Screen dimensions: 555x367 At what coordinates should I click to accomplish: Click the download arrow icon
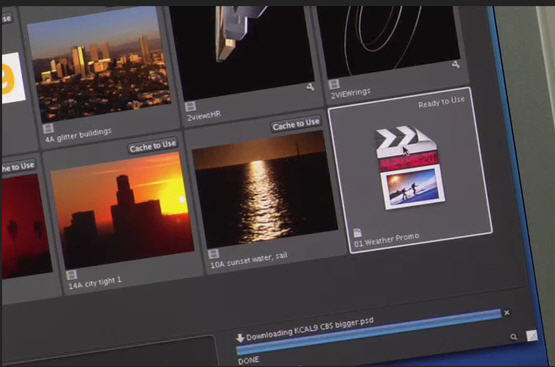240,338
